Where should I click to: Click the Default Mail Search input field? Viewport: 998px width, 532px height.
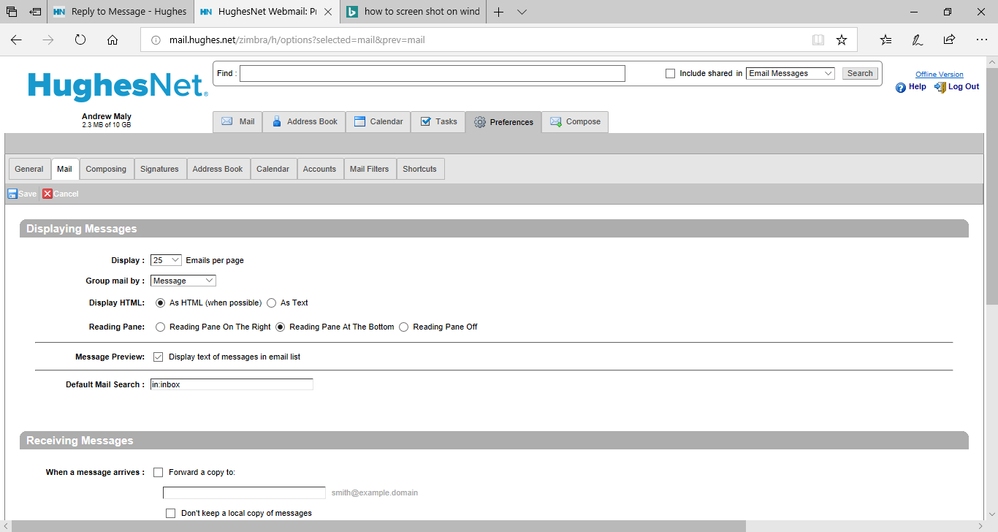[231, 384]
